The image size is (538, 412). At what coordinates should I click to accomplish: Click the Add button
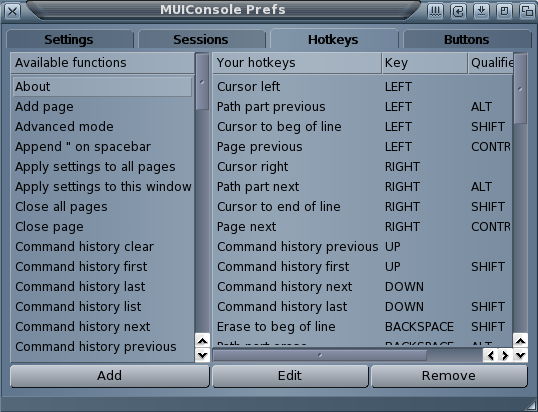tap(109, 376)
